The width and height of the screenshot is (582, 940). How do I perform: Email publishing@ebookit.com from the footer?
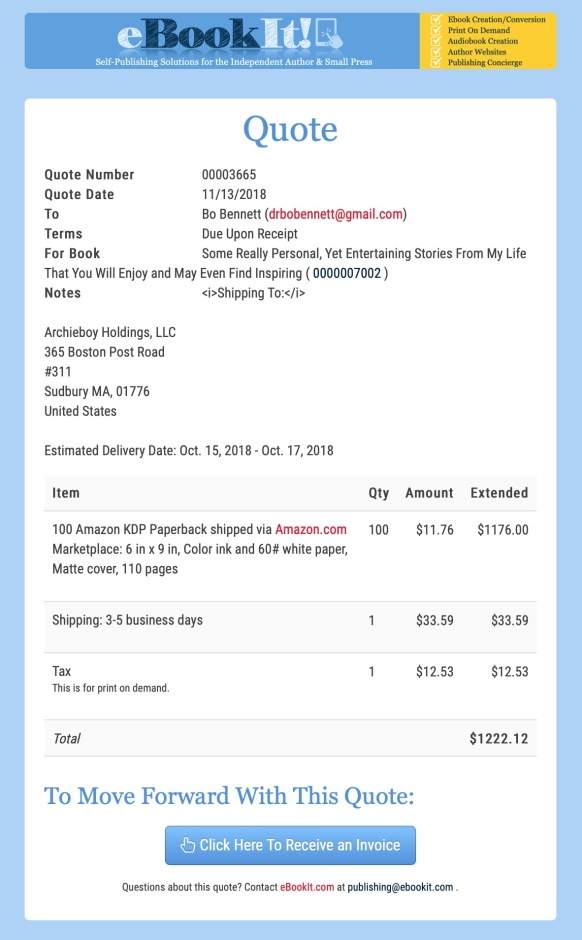tap(400, 887)
